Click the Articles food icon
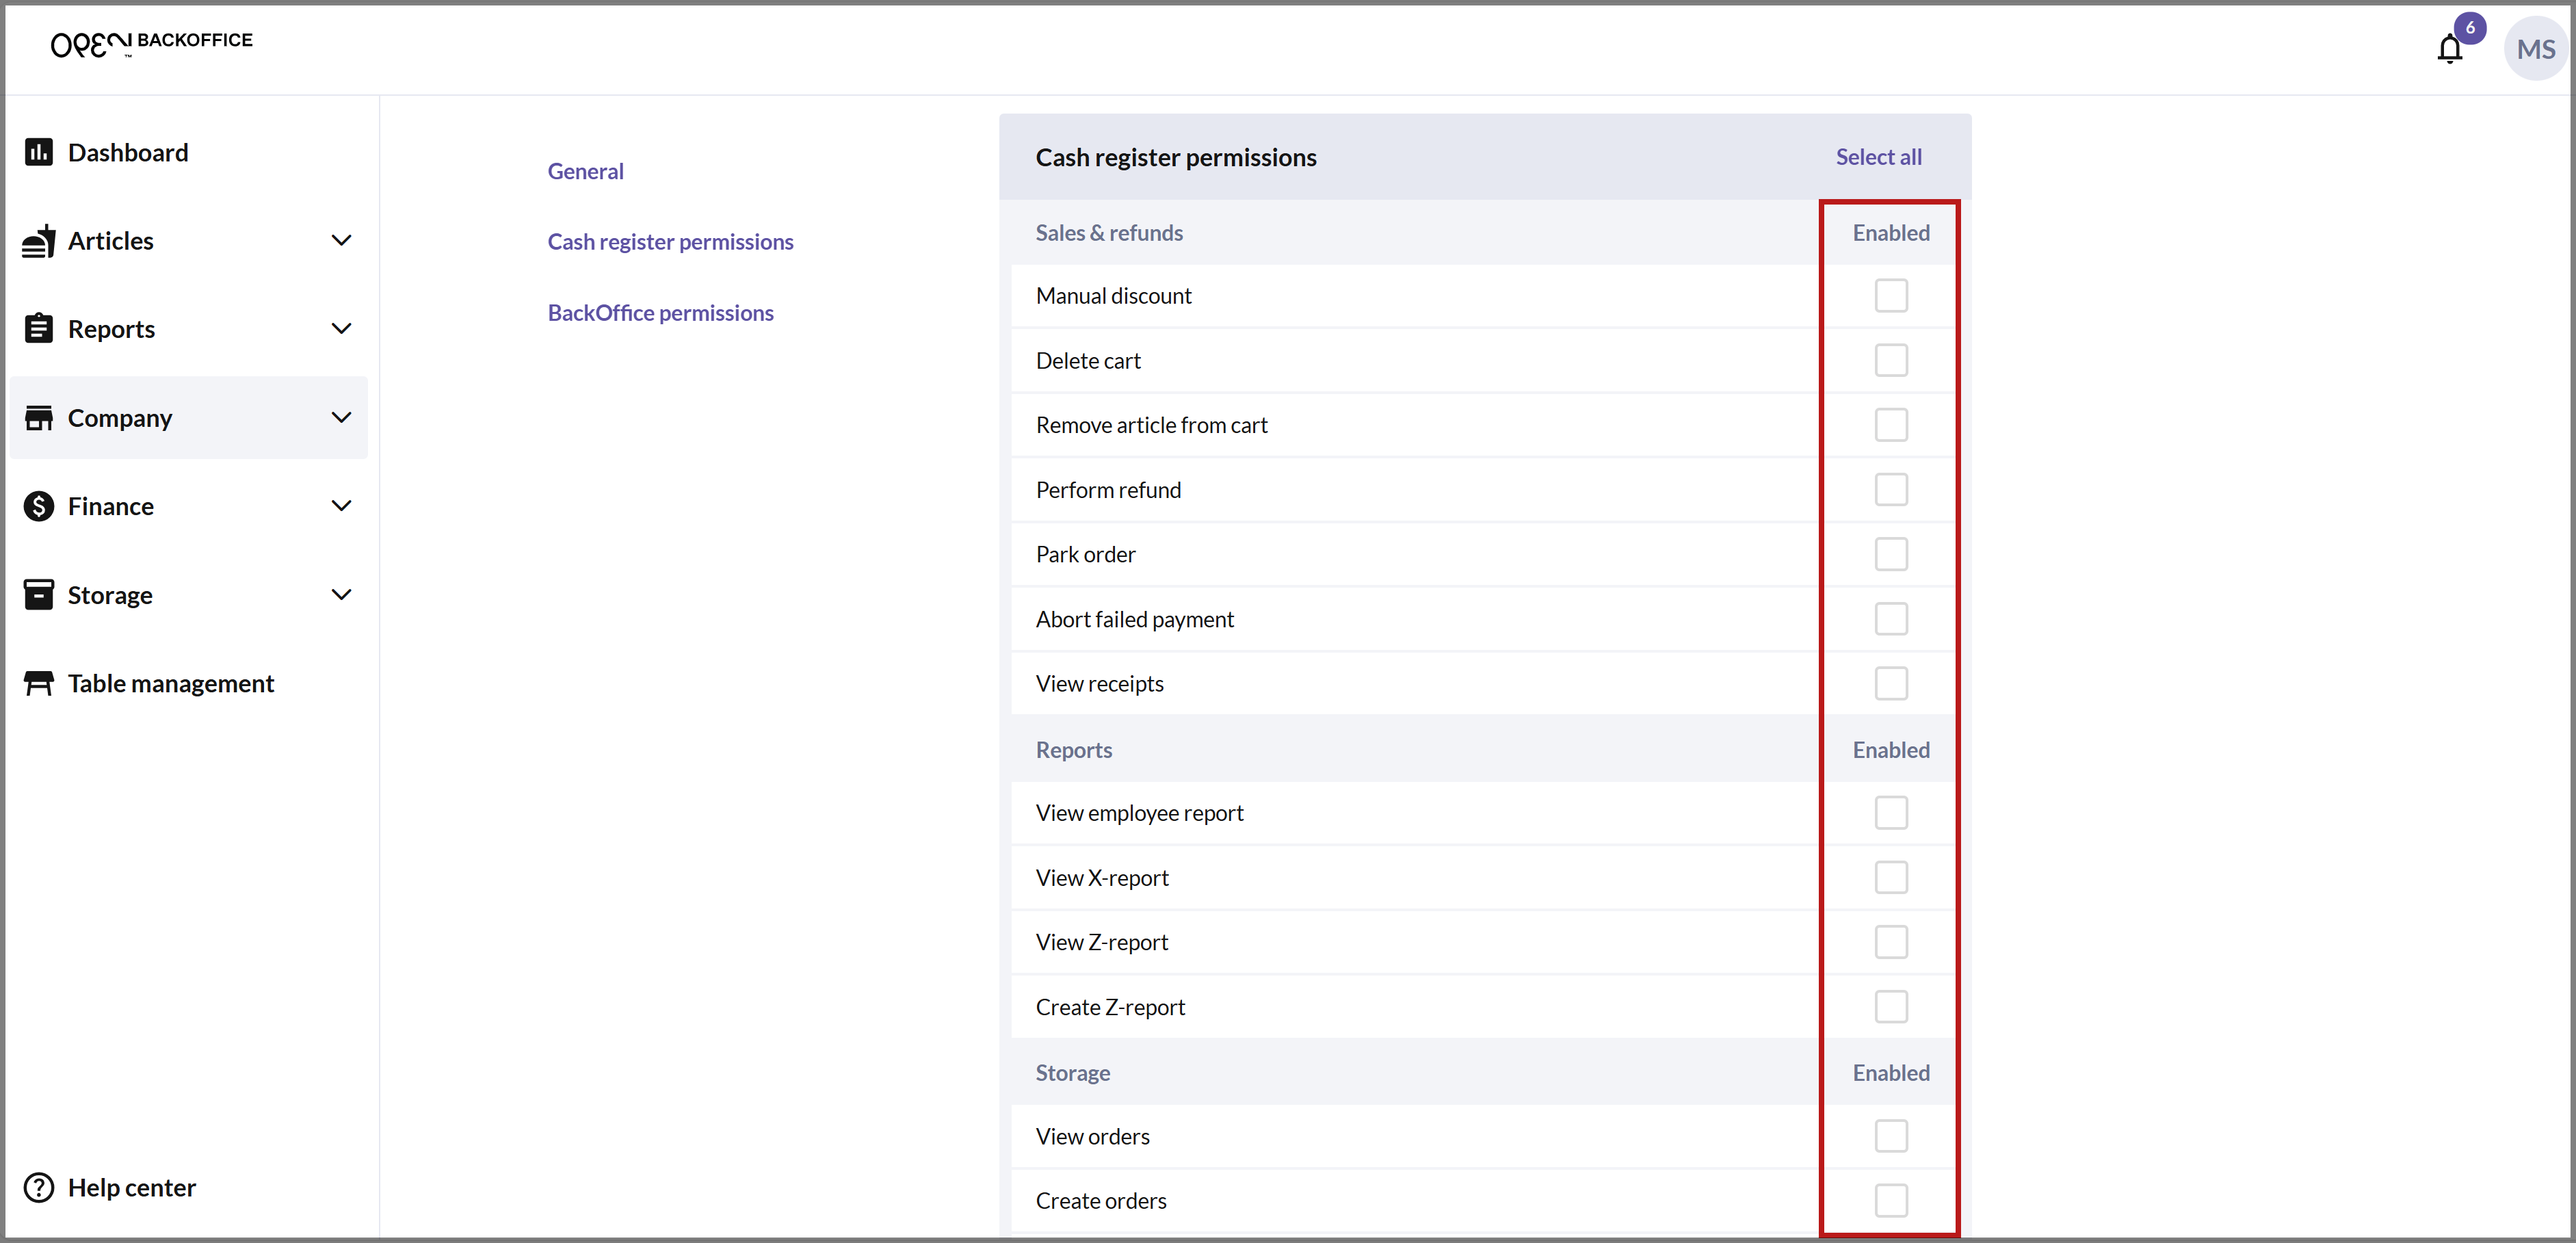The width and height of the screenshot is (2576, 1243). pos(38,241)
